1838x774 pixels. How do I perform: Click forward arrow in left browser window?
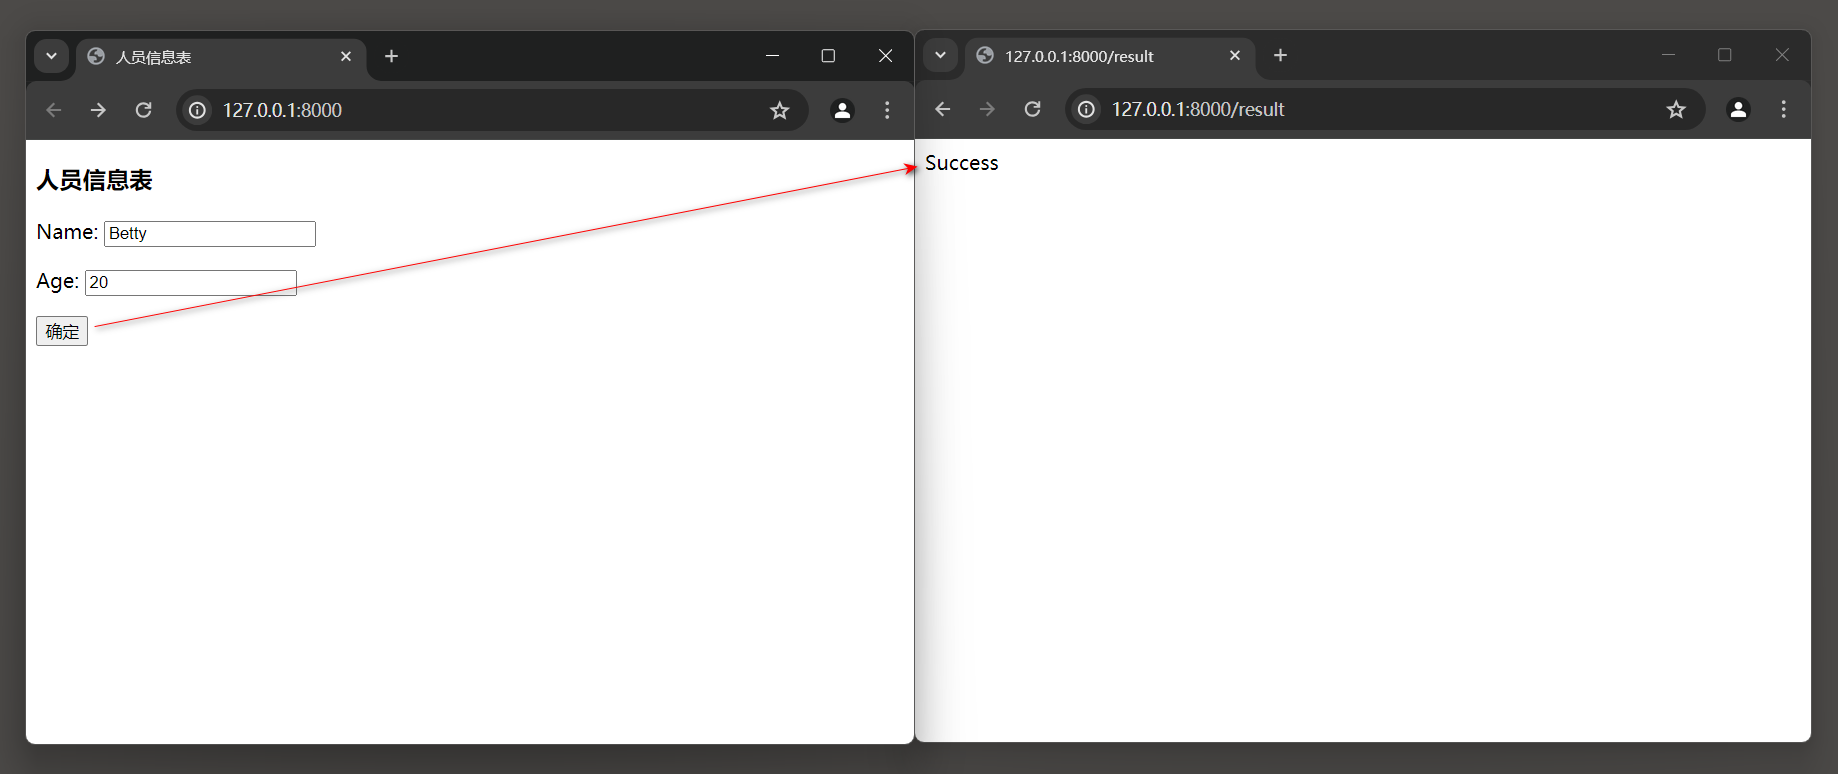pyautogui.click(x=98, y=110)
